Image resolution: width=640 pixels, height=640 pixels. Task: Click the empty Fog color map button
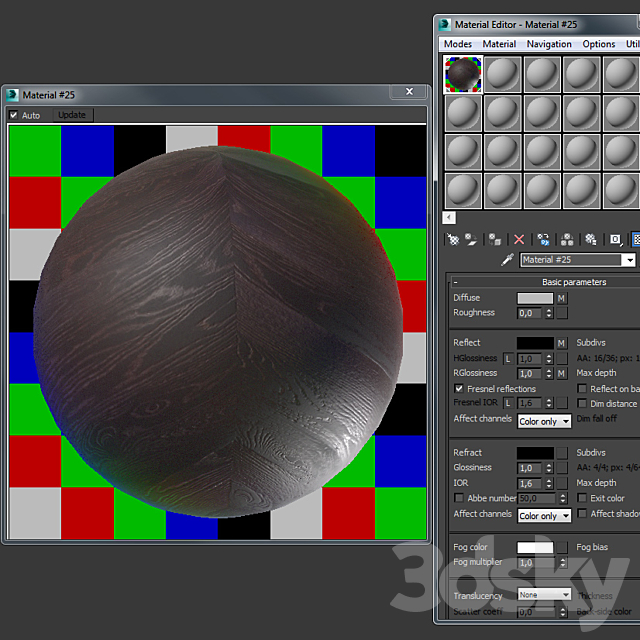(562, 547)
